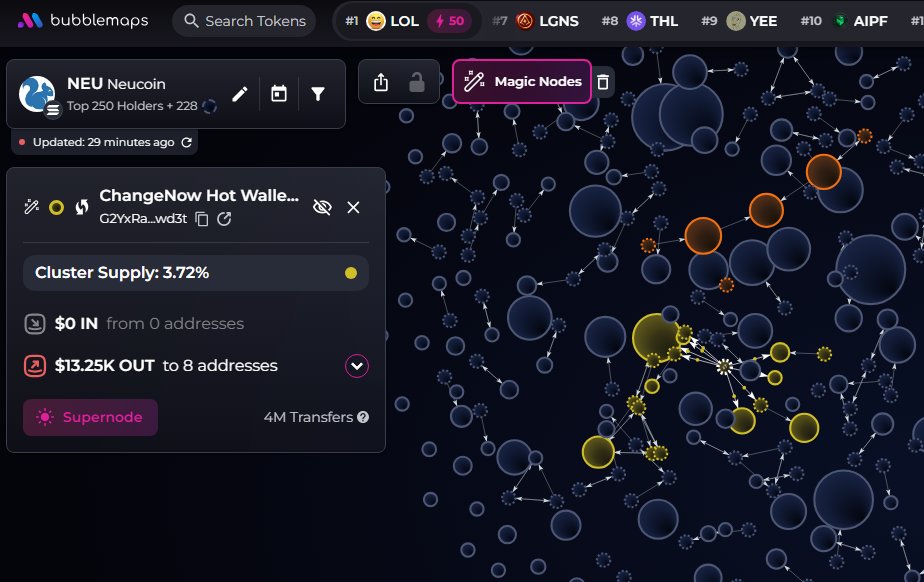Click the share export icon
The height and width of the screenshot is (582, 924).
click(x=381, y=82)
